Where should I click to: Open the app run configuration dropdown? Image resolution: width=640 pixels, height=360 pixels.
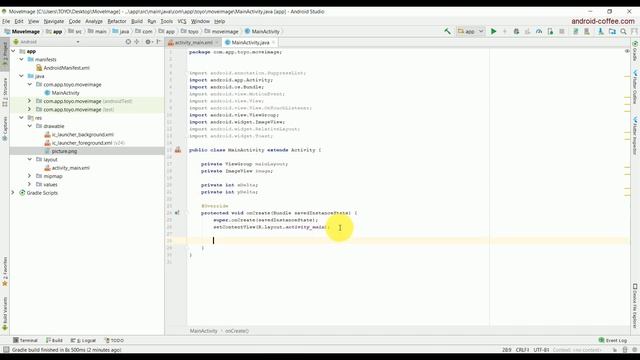point(471,31)
